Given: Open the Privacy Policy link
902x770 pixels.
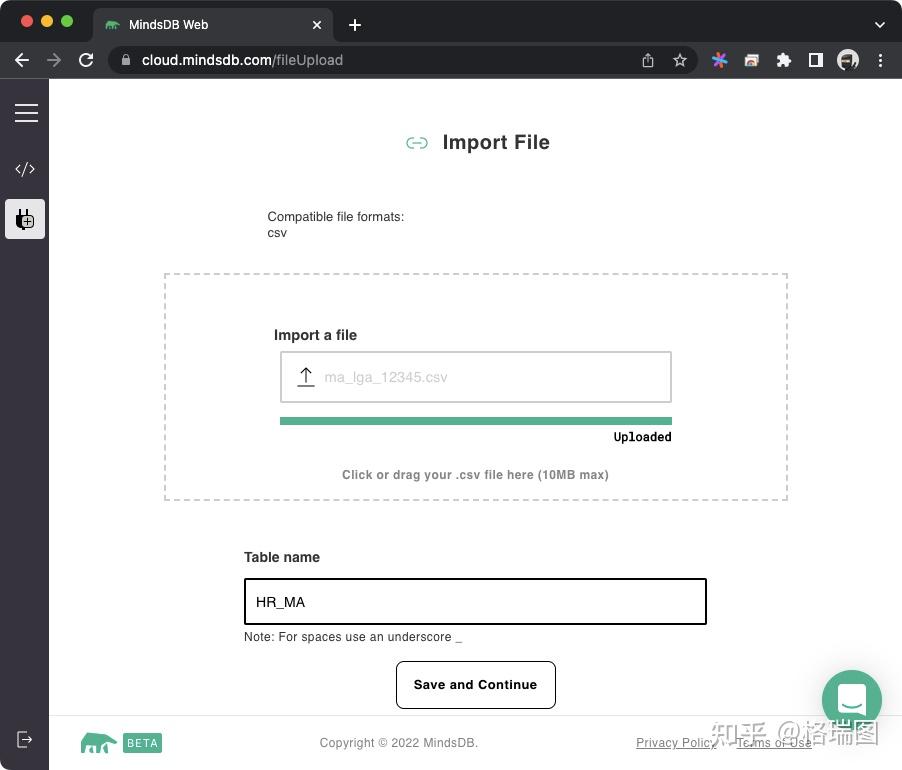Looking at the screenshot, I should coord(676,742).
